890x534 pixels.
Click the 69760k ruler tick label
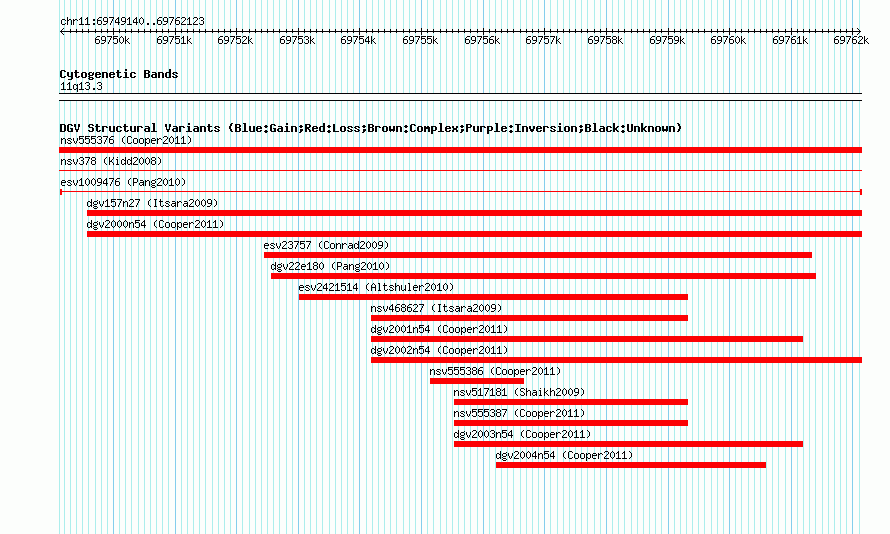point(729,40)
